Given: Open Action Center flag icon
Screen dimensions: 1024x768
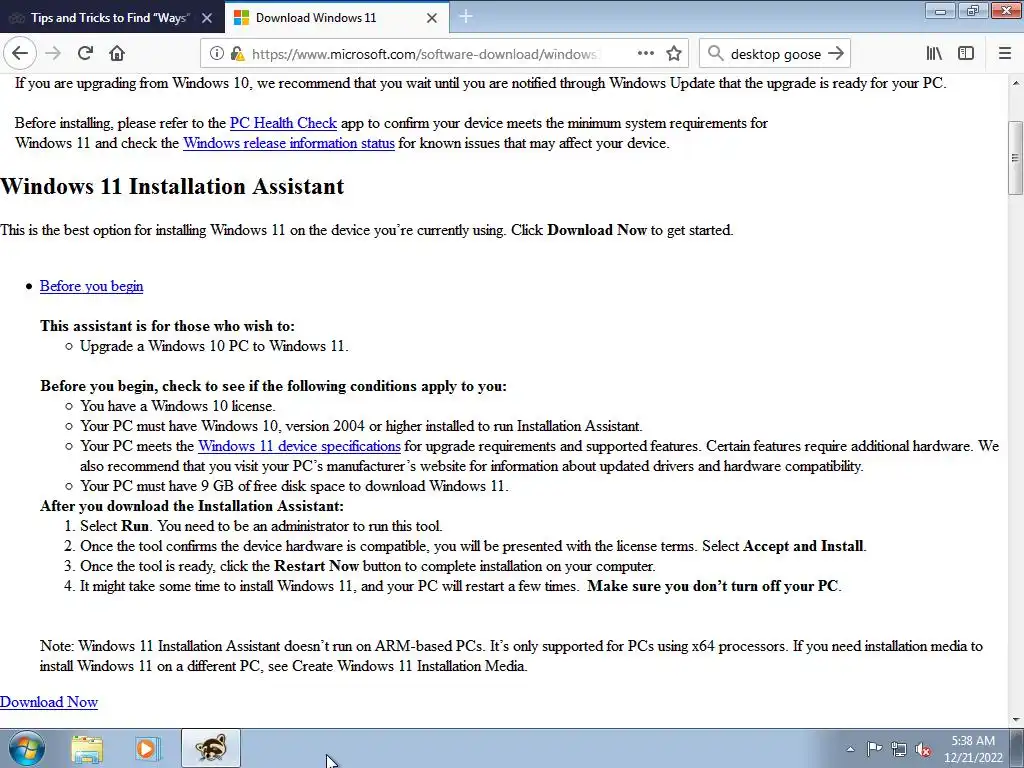Looking at the screenshot, I should click(x=874, y=749).
